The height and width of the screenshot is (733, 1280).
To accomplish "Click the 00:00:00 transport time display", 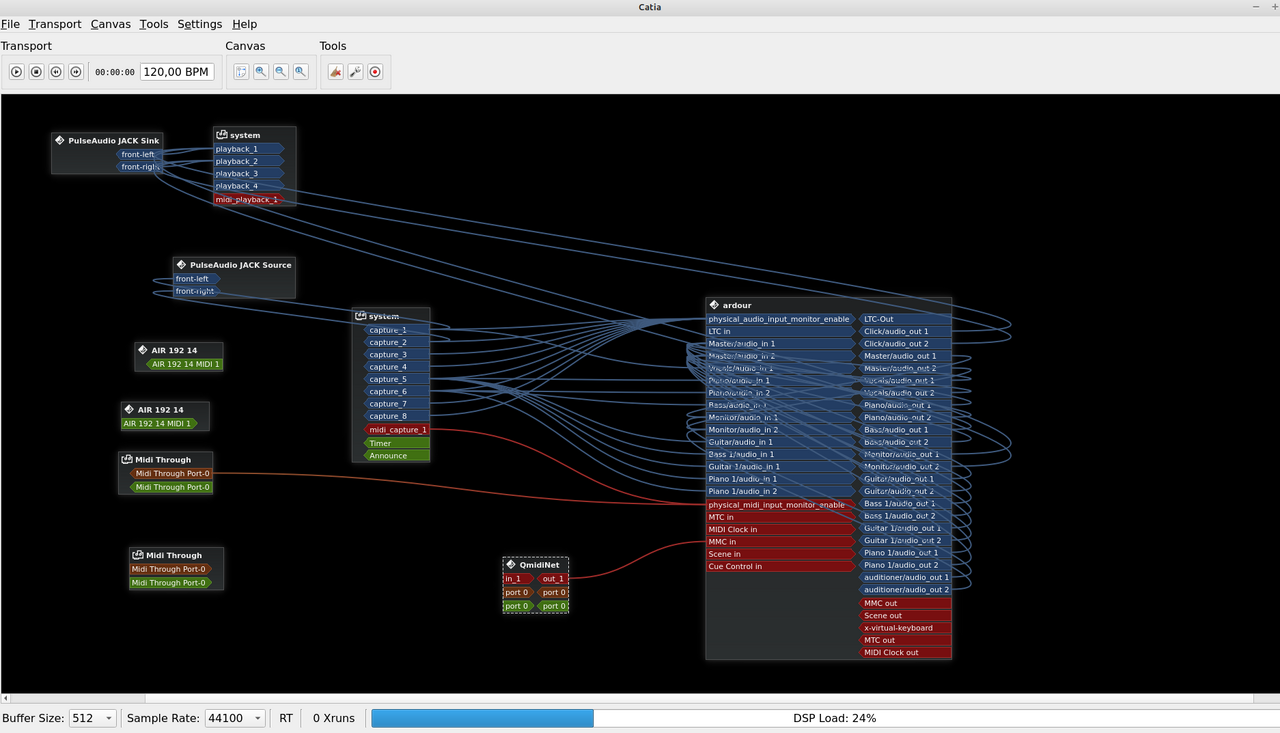I will 115,72.
